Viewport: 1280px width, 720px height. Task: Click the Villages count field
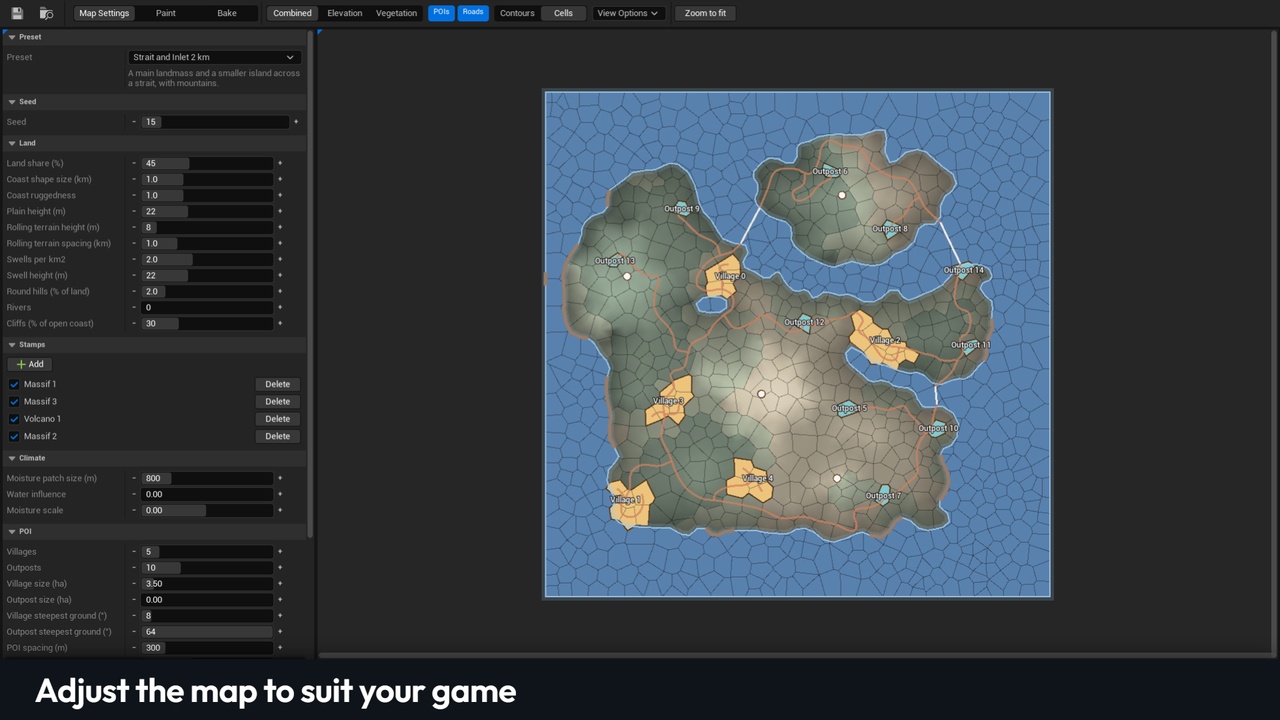coord(207,552)
